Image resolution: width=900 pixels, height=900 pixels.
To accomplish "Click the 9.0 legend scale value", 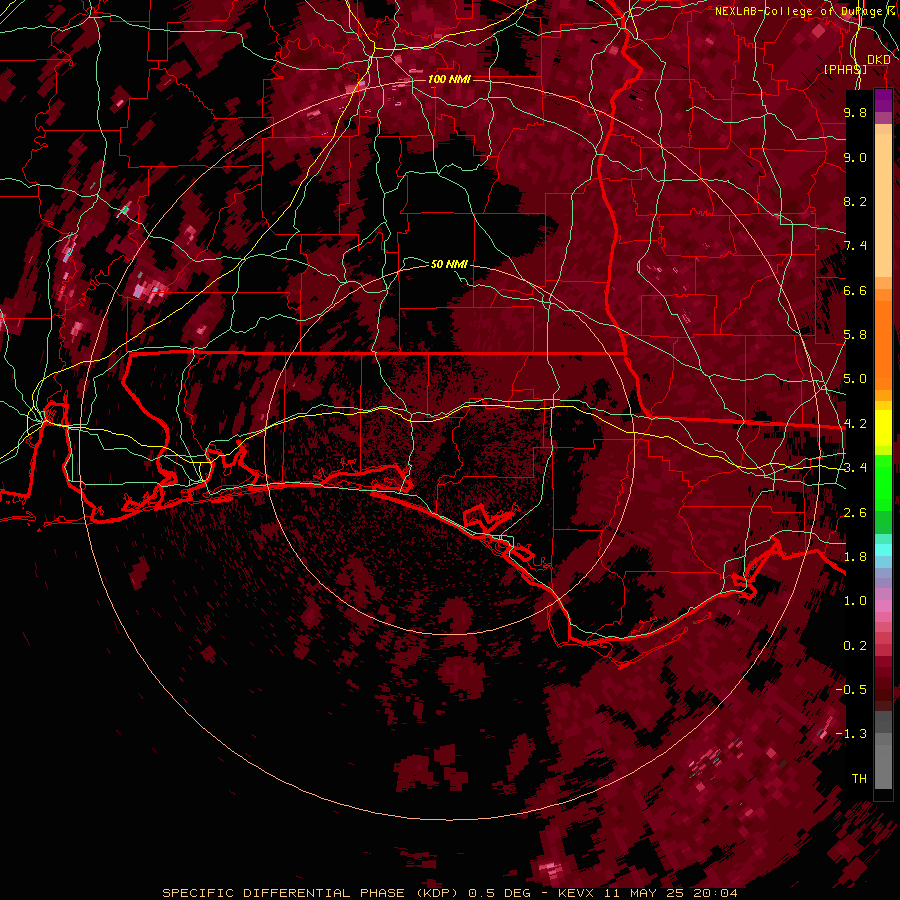I will [855, 157].
